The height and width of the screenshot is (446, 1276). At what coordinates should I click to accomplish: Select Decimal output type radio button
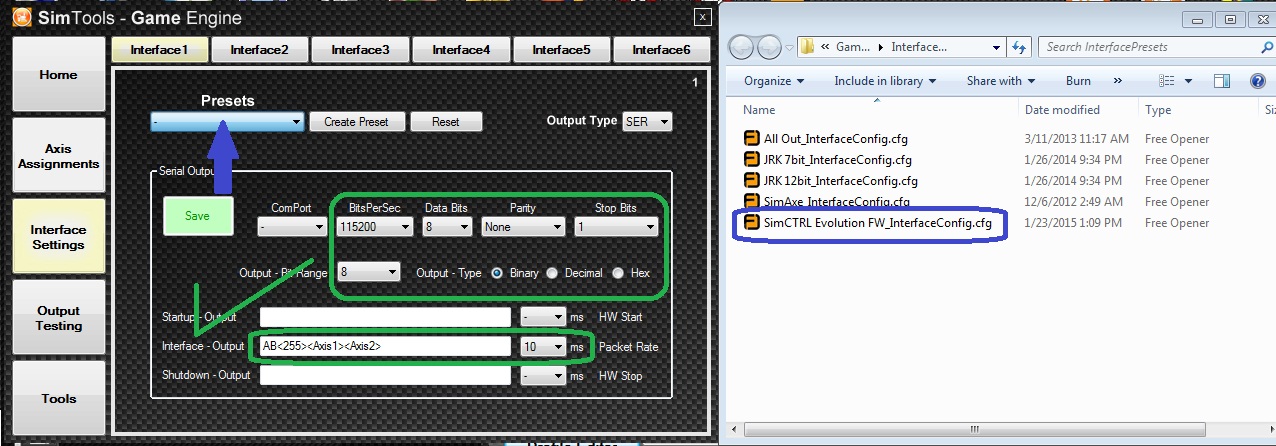click(x=552, y=273)
